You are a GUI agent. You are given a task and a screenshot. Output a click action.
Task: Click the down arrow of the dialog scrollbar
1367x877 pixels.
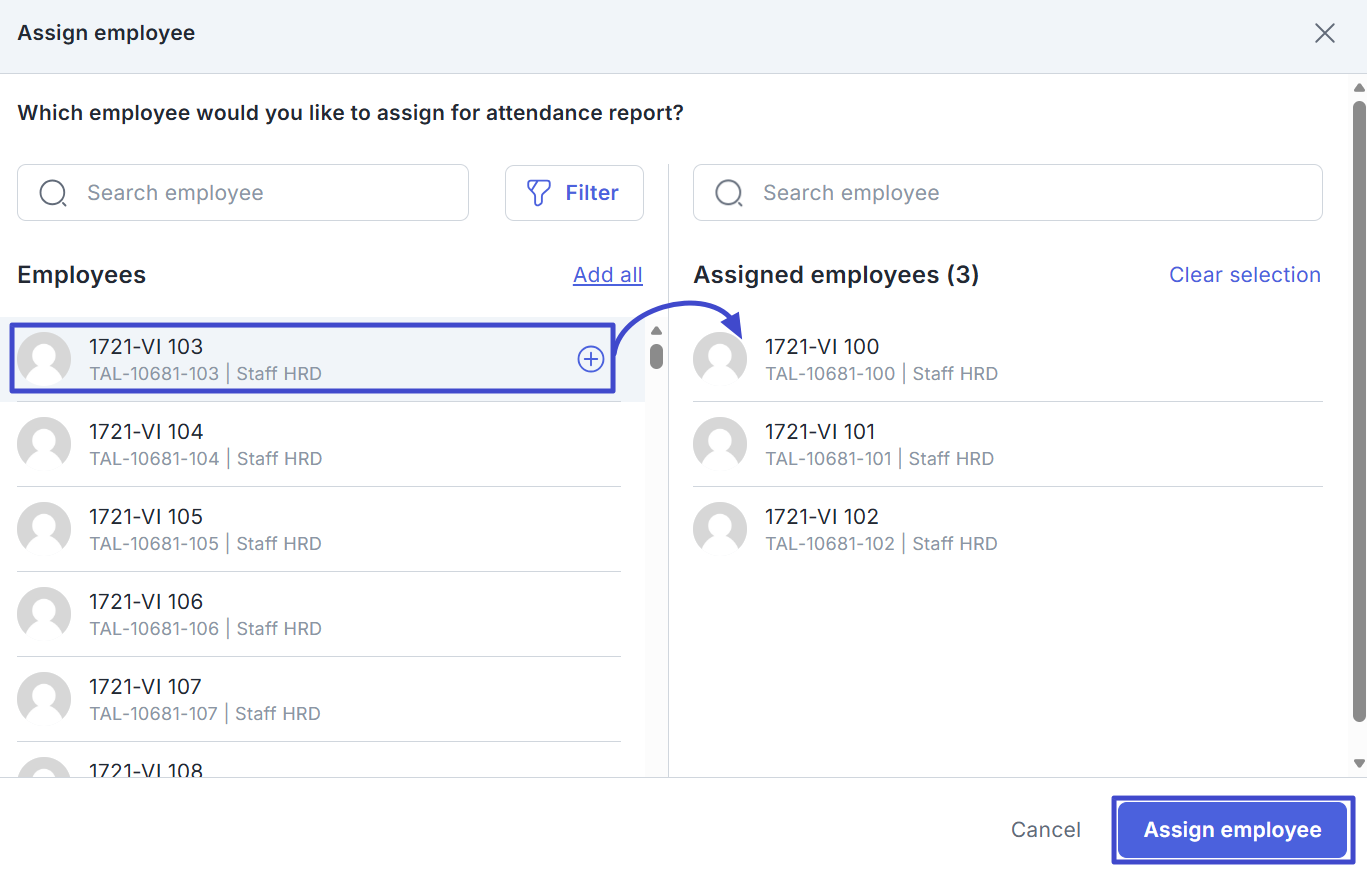tap(1358, 763)
